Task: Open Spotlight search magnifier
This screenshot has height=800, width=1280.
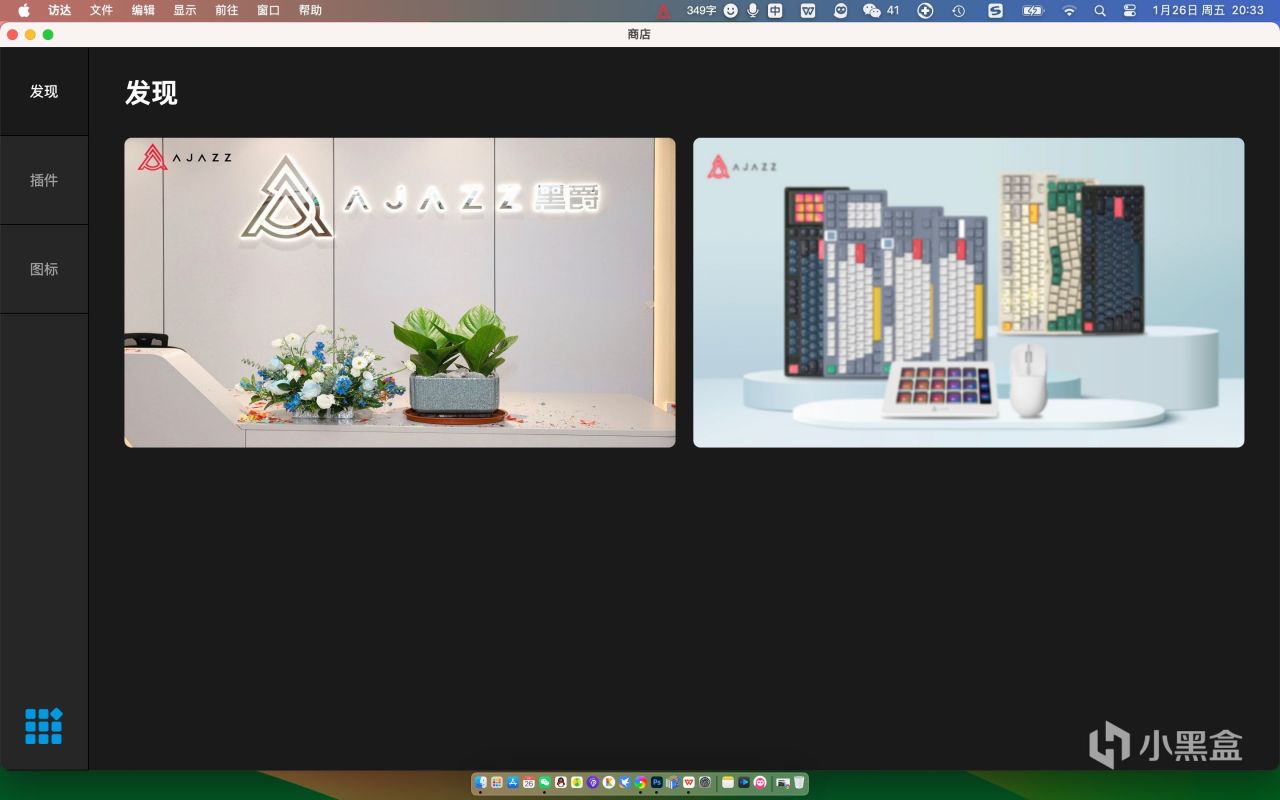Action: 1100,10
